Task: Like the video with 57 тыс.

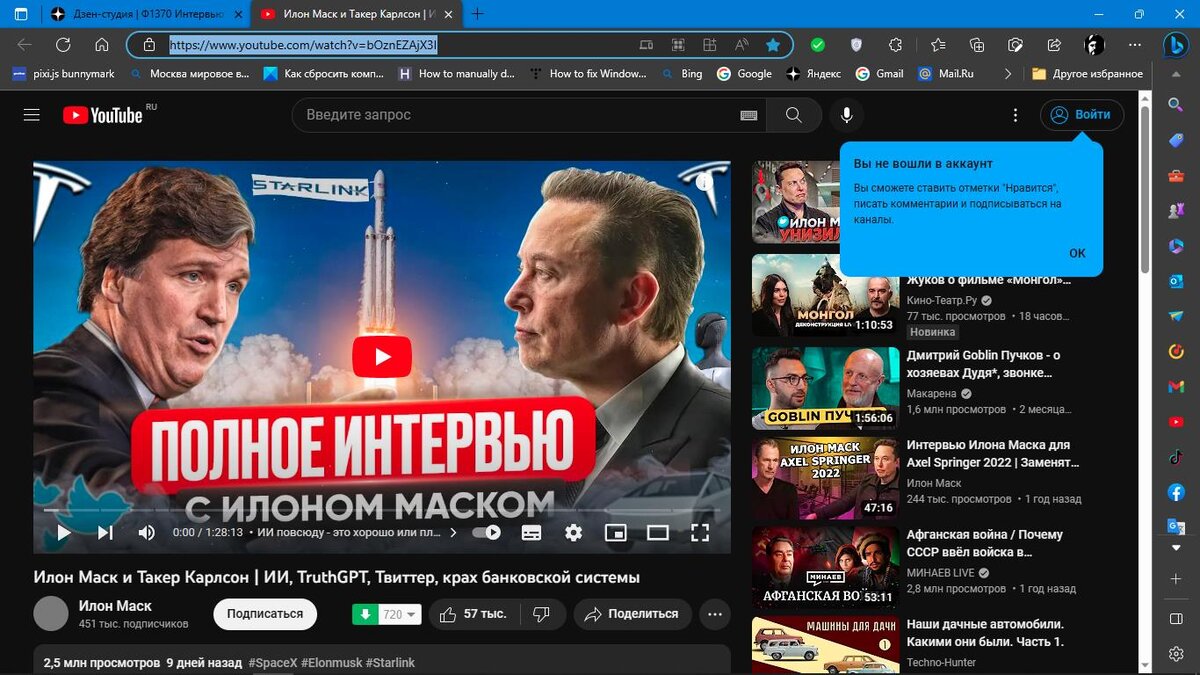Action: [x=473, y=614]
